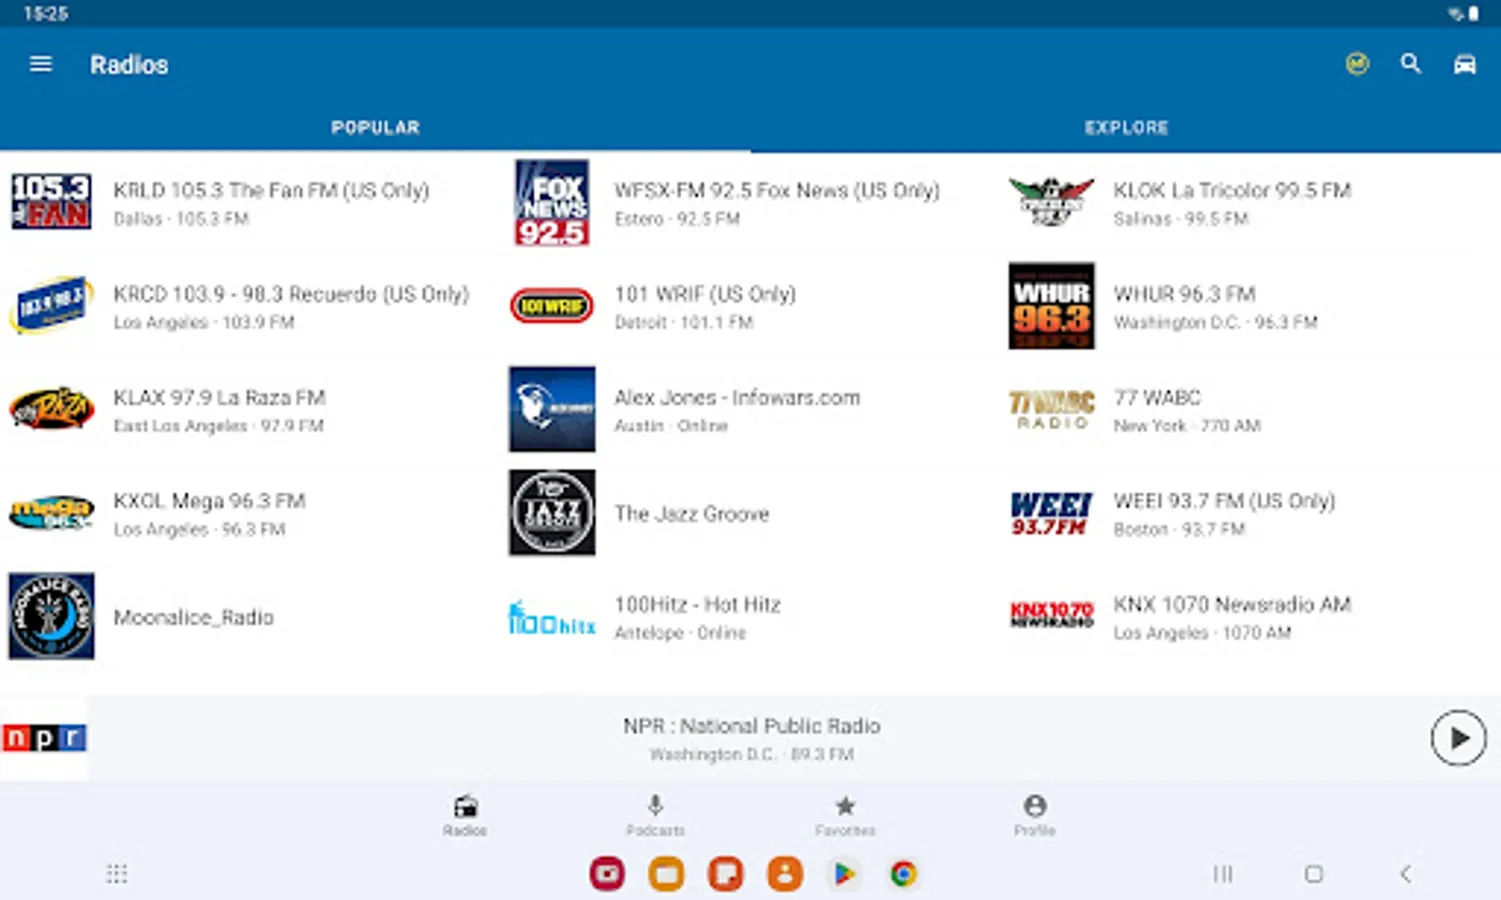Open Profile navigation item

click(1035, 815)
